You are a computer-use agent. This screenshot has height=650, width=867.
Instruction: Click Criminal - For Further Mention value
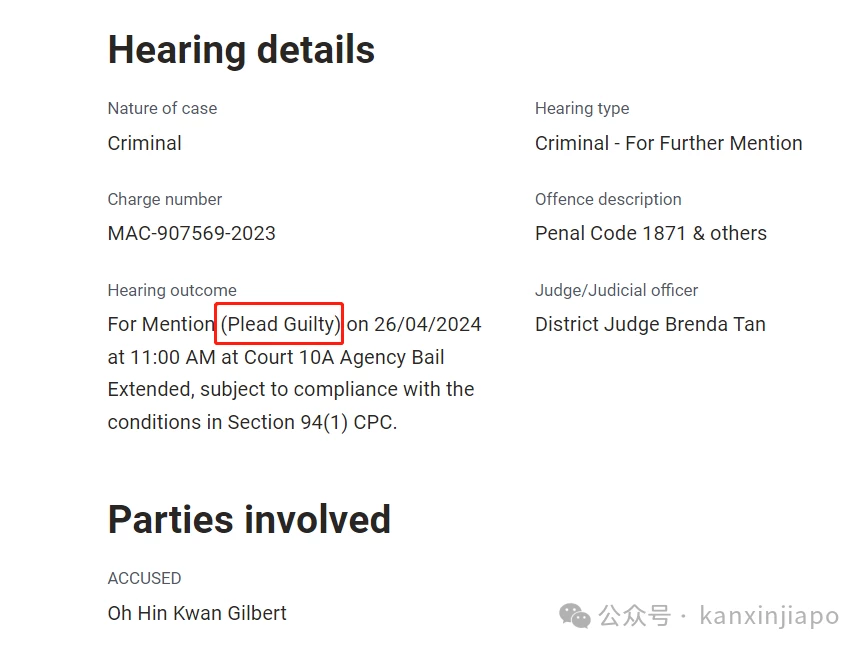click(668, 143)
